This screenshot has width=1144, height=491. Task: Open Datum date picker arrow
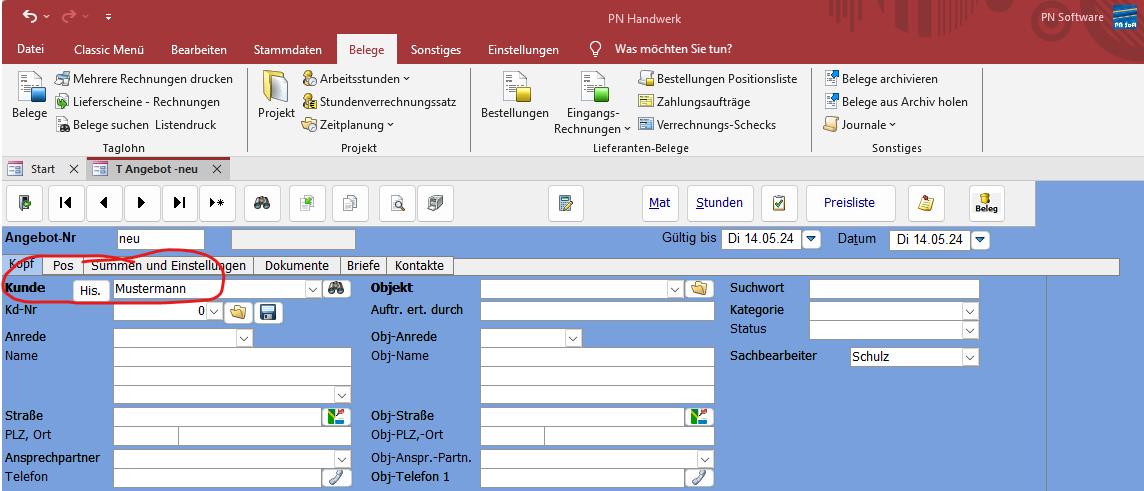click(x=981, y=239)
